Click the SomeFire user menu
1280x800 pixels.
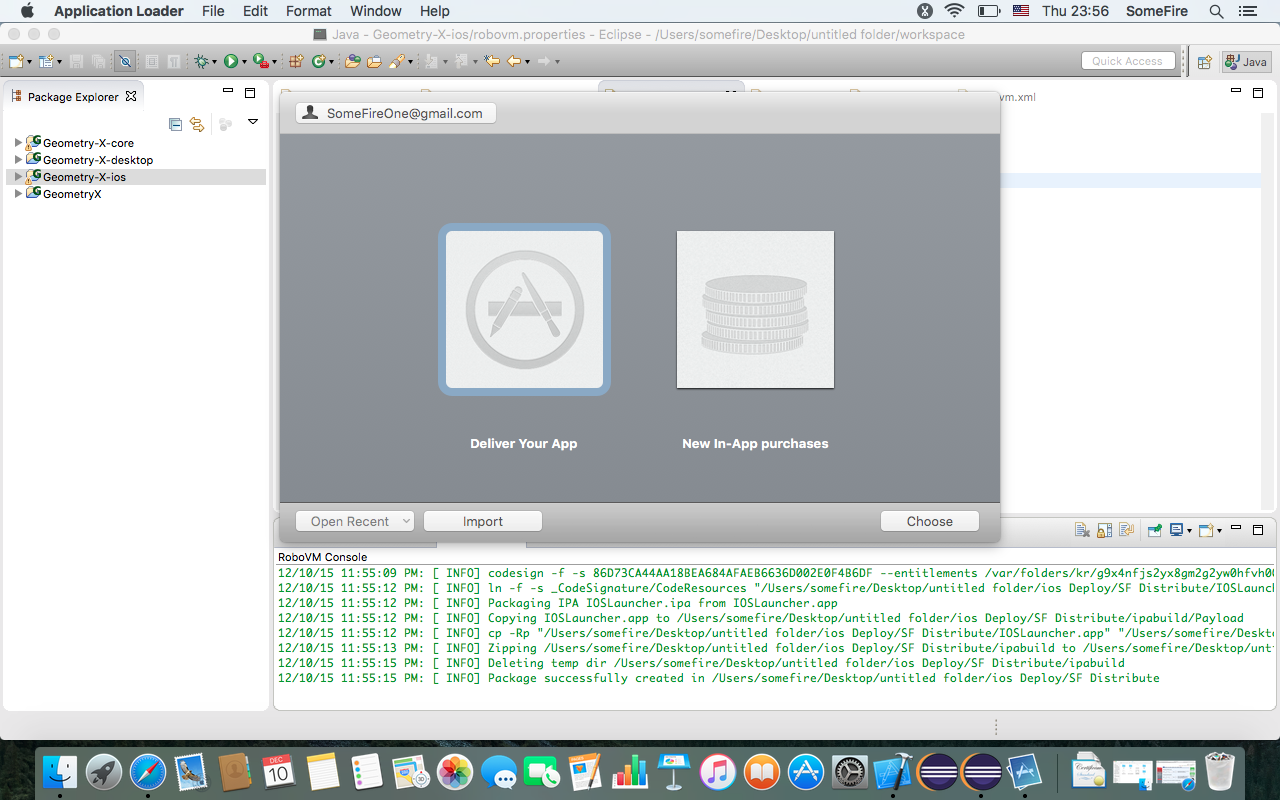coord(1158,11)
